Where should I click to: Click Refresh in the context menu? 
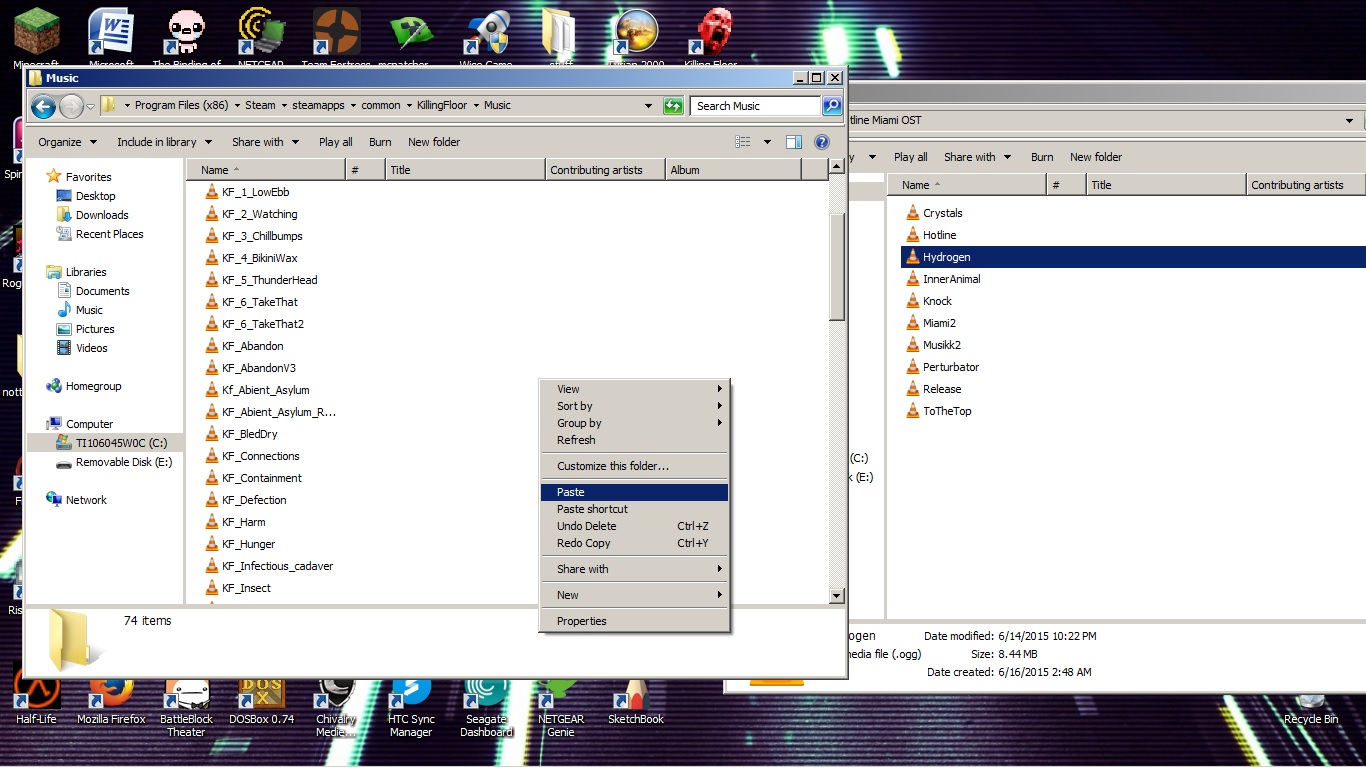pos(634,440)
